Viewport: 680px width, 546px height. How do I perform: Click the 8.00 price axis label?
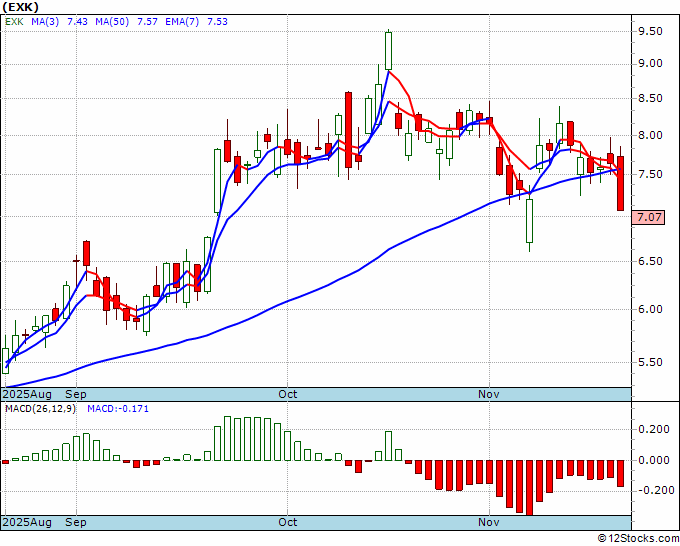pyautogui.click(x=650, y=135)
